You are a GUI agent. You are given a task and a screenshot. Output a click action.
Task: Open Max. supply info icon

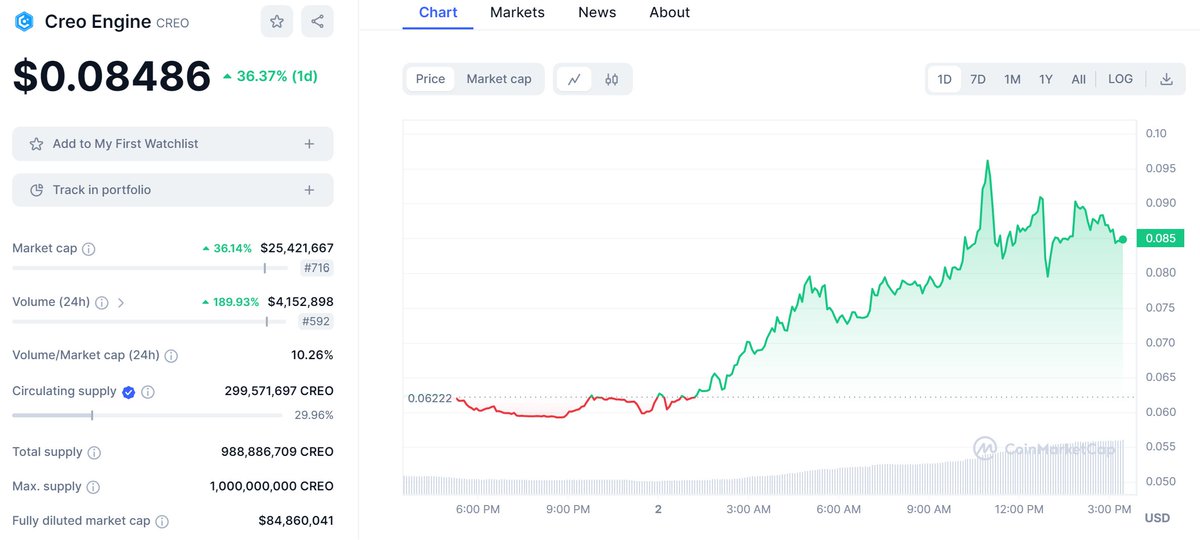93,487
